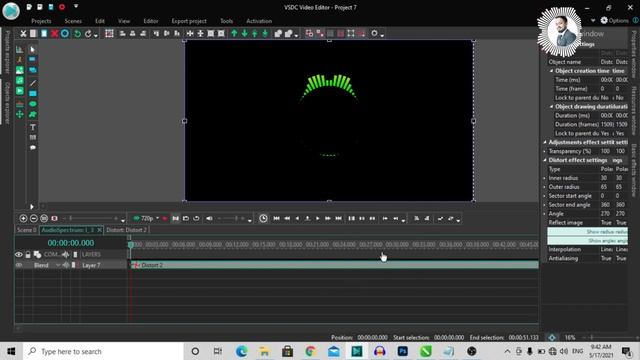Collapse Object drawing duration section
Screen dimensions: 640x360
(551, 107)
